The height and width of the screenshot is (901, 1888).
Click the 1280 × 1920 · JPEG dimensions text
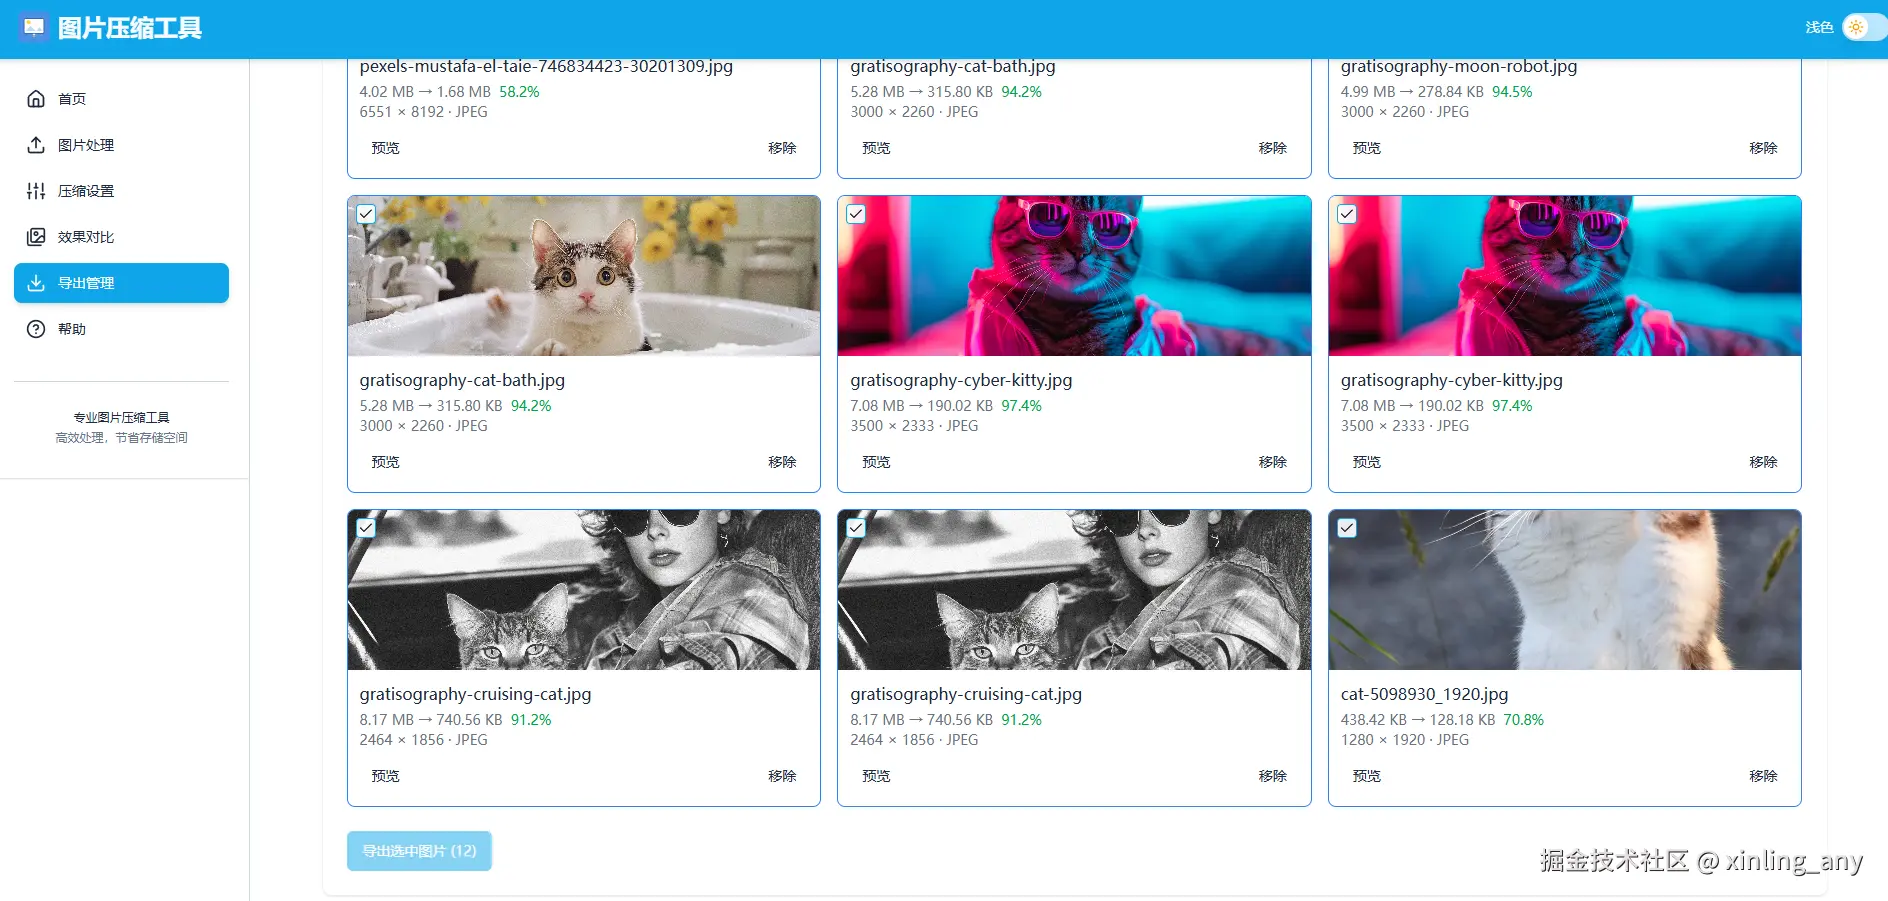[x=1405, y=740]
